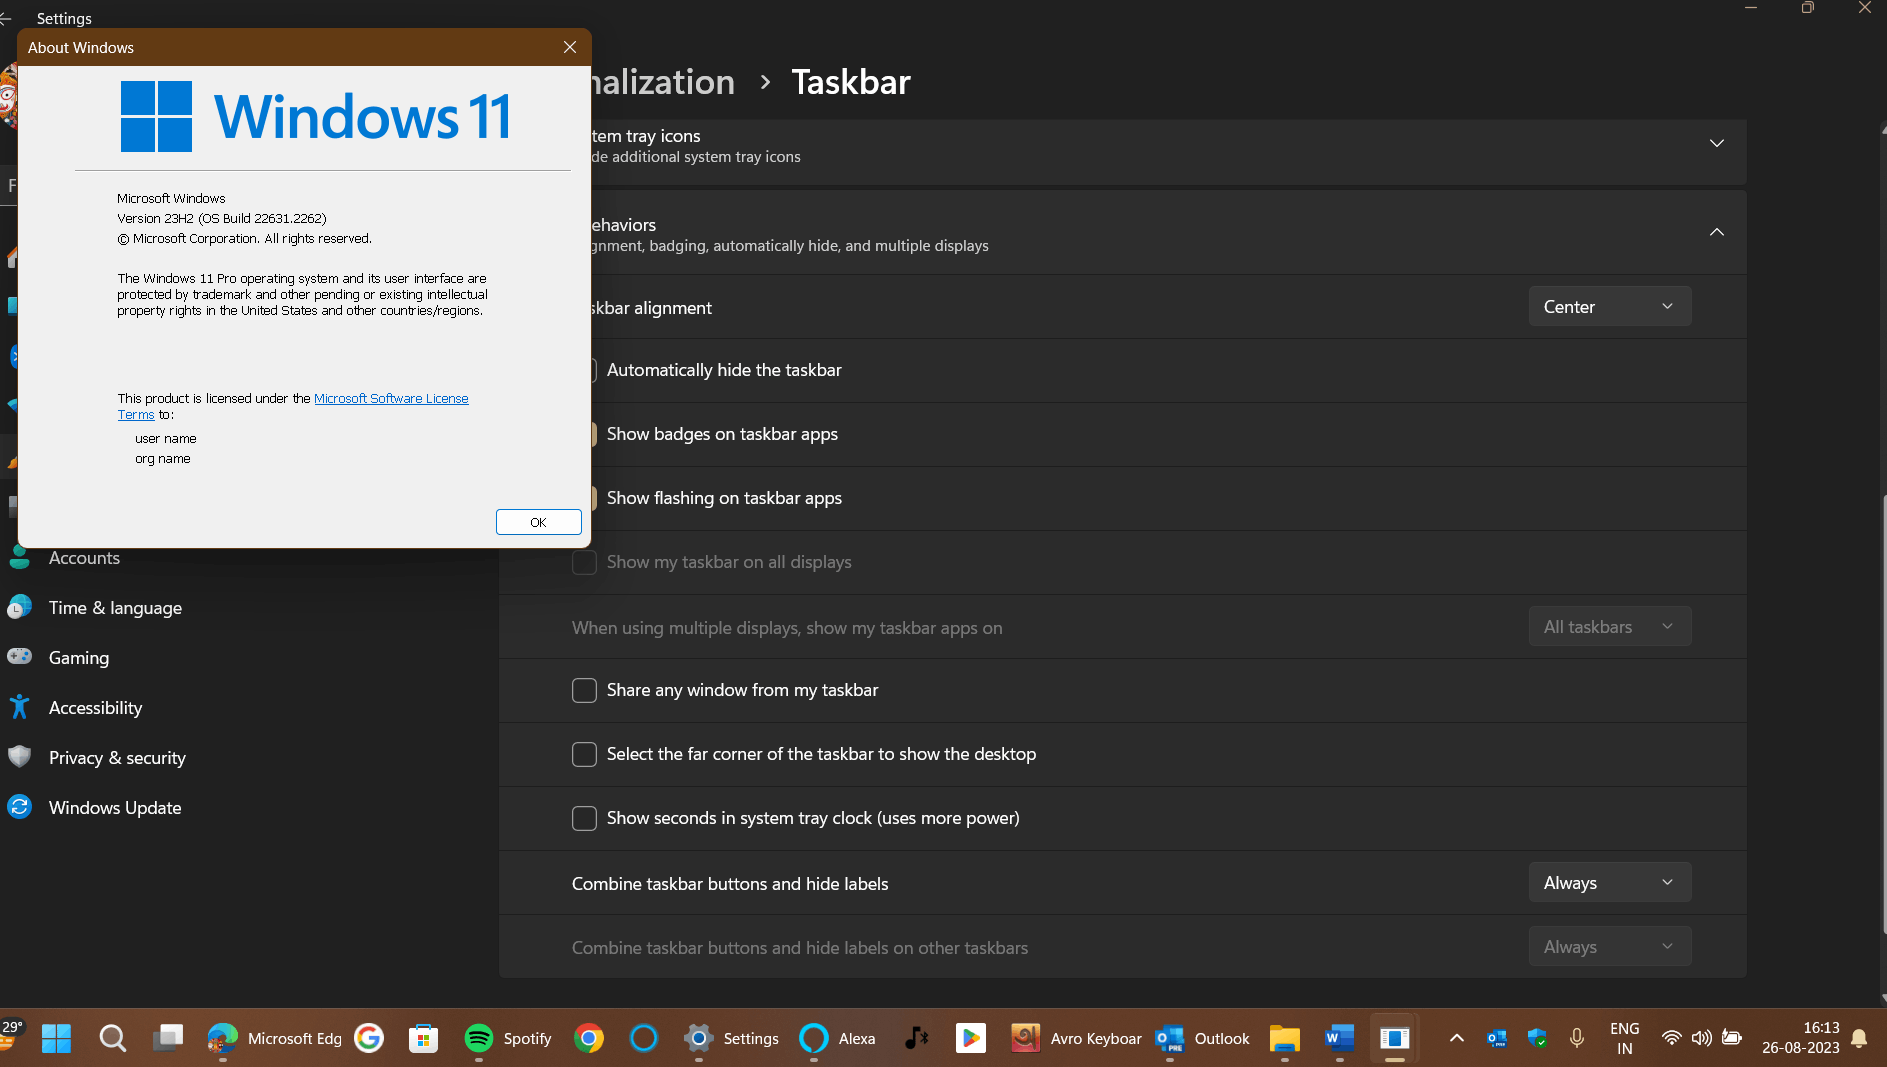
Task: Show hidden system tray icons
Action: pyautogui.click(x=1457, y=1039)
